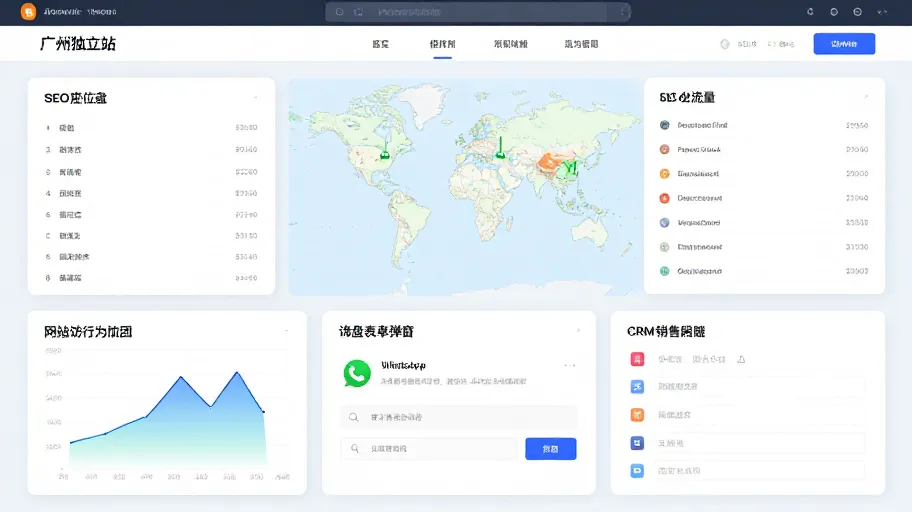Image resolution: width=912 pixels, height=512 pixels.
Task: Click the bell icon in the CRM card's first row
Action: tap(741, 360)
